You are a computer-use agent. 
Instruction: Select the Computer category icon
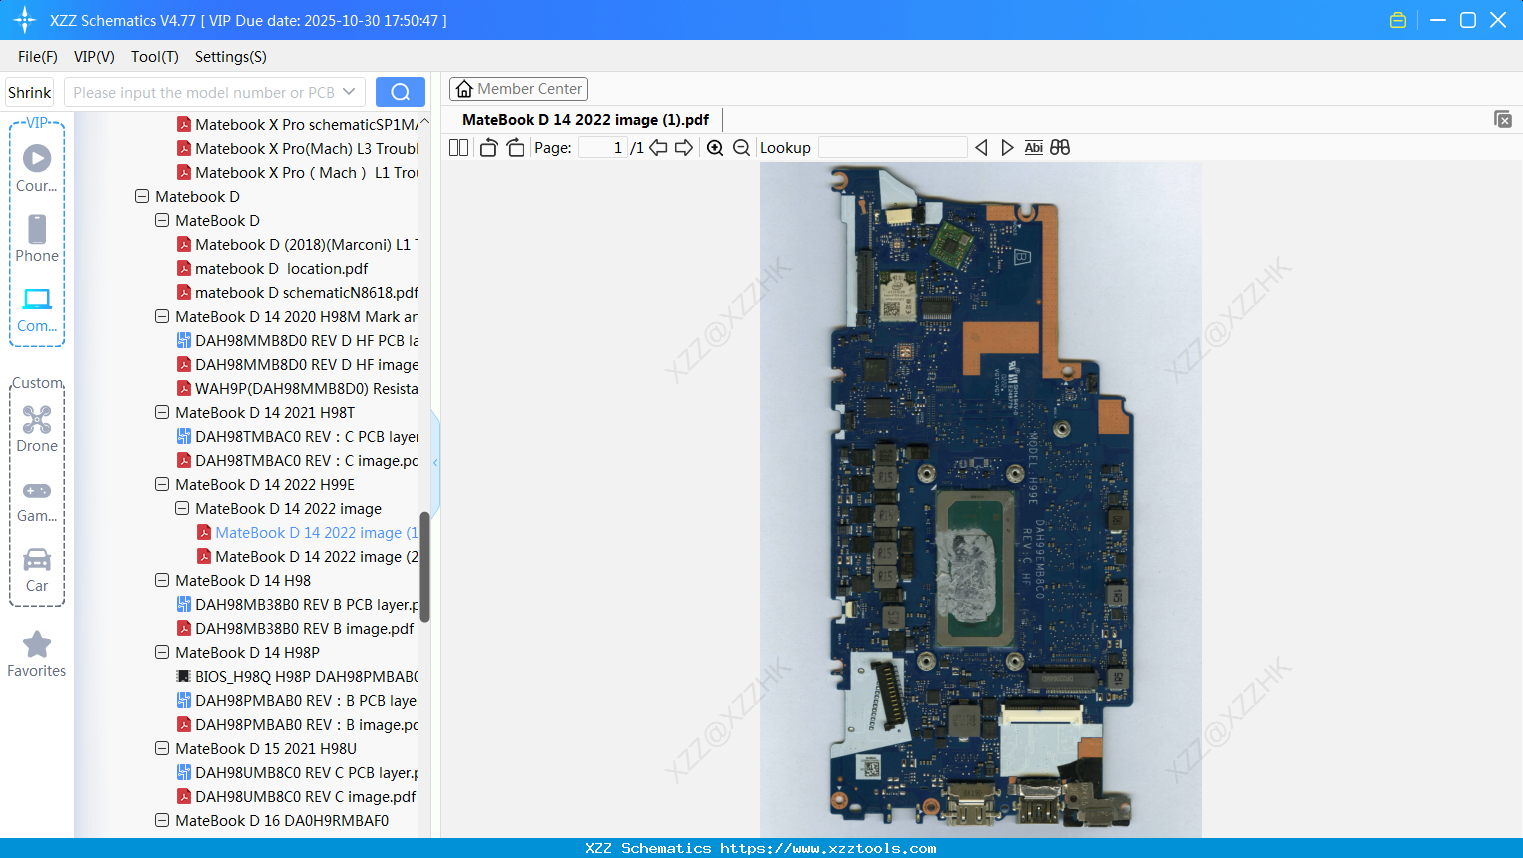[37, 309]
